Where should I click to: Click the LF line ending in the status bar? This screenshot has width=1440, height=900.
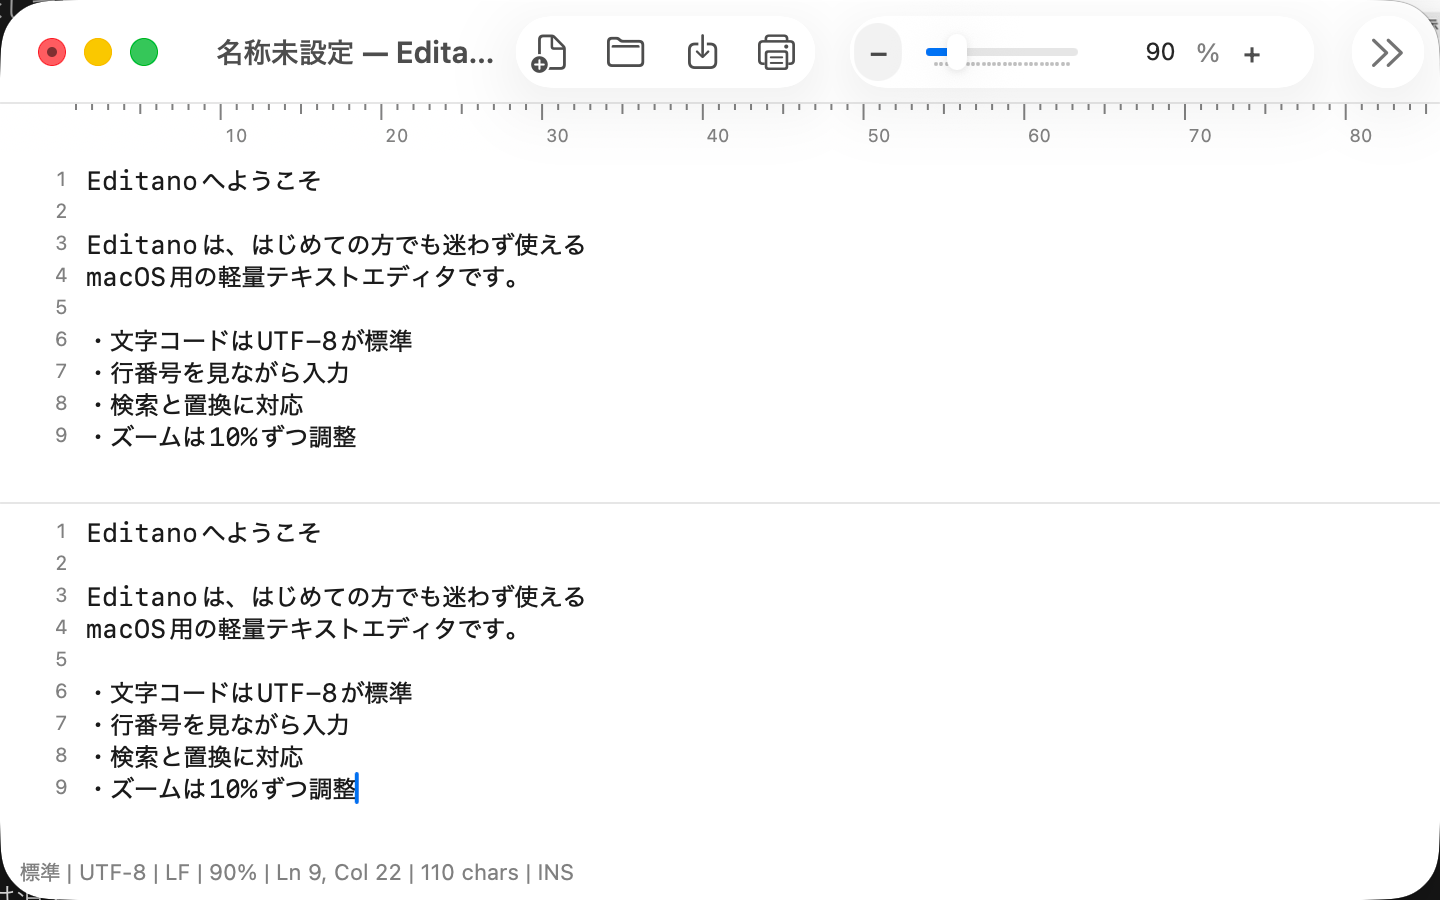tap(177, 872)
